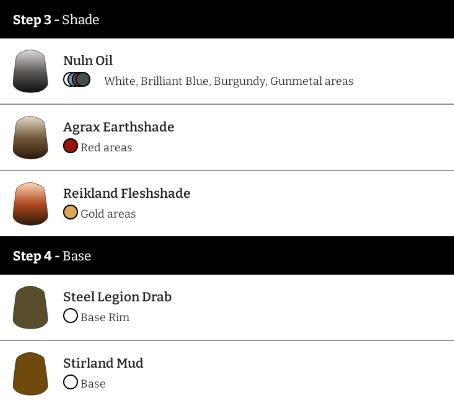Toggle the empty circle beside Base
Screen dimensions: 454x404
[x=70, y=382]
